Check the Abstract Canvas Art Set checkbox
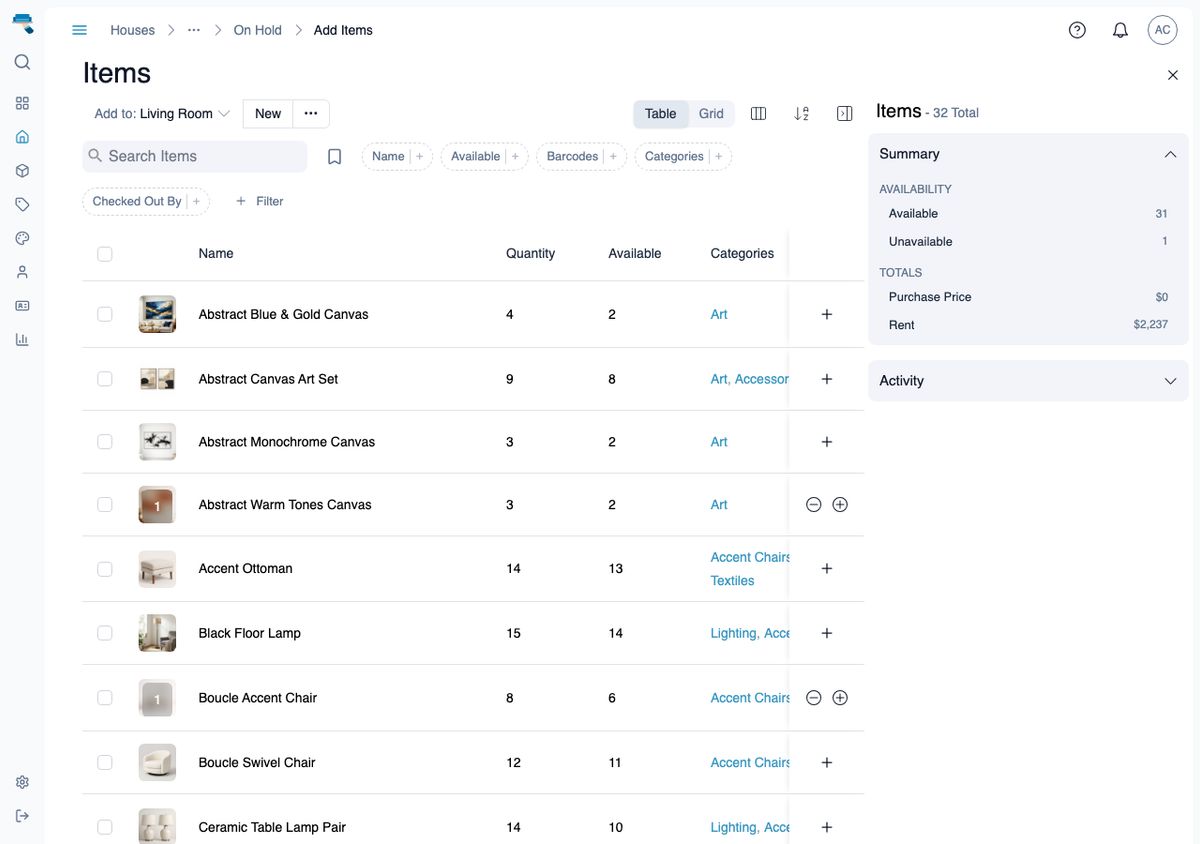Screen dimensions: 1200x844 point(105,379)
